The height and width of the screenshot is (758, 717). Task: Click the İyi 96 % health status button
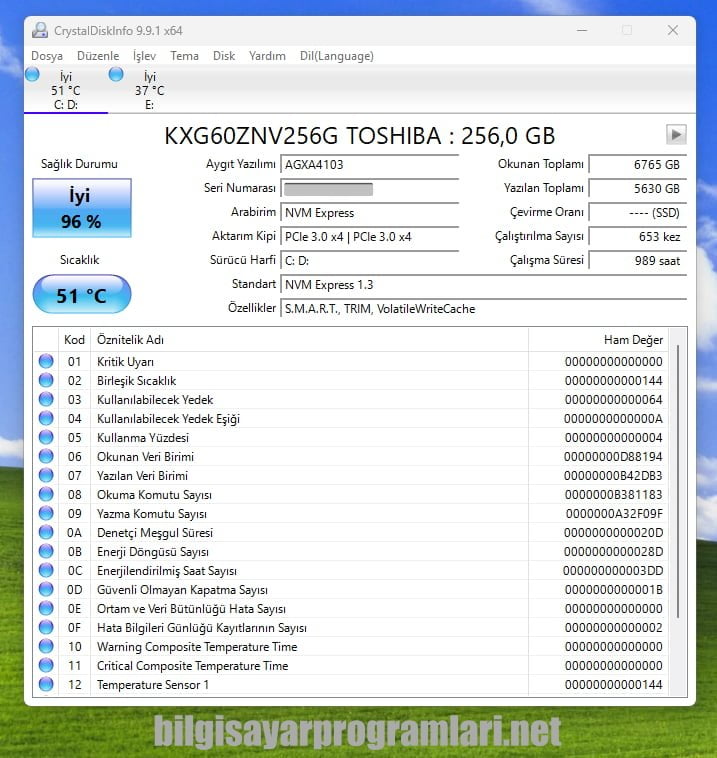(x=82, y=208)
